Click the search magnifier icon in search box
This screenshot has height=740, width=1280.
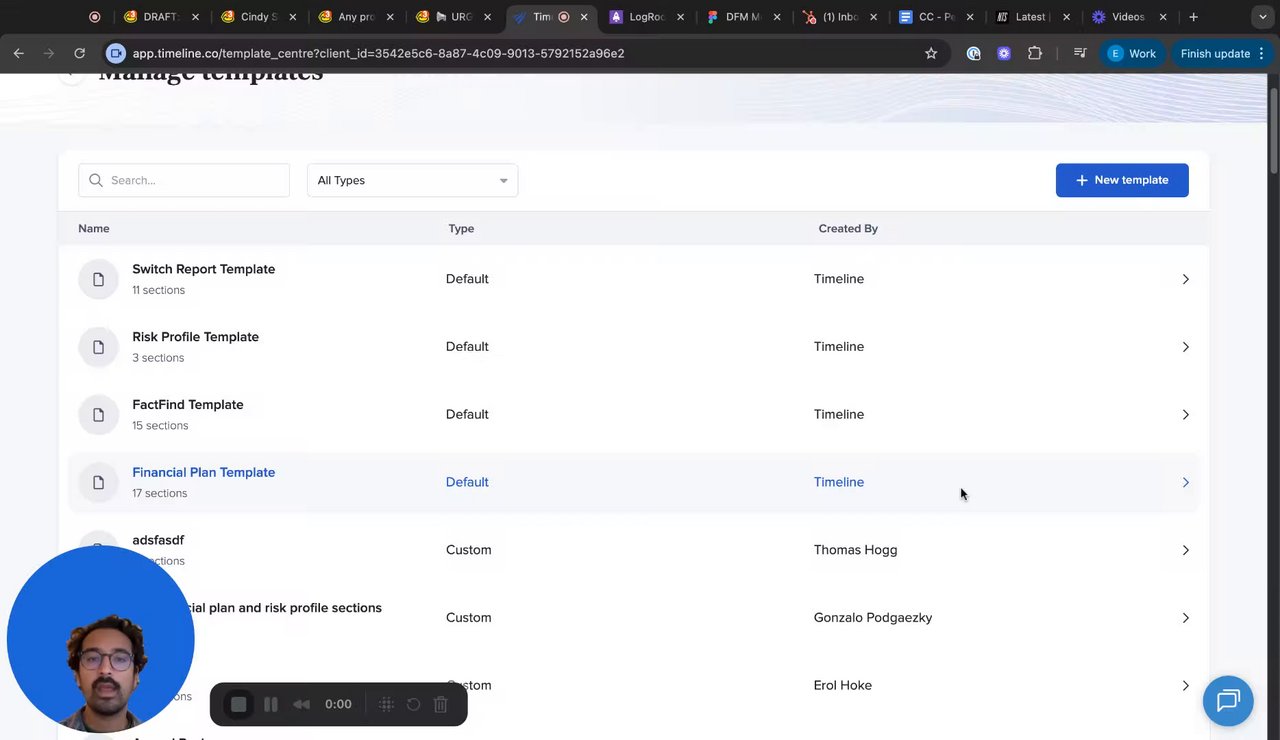pos(96,180)
